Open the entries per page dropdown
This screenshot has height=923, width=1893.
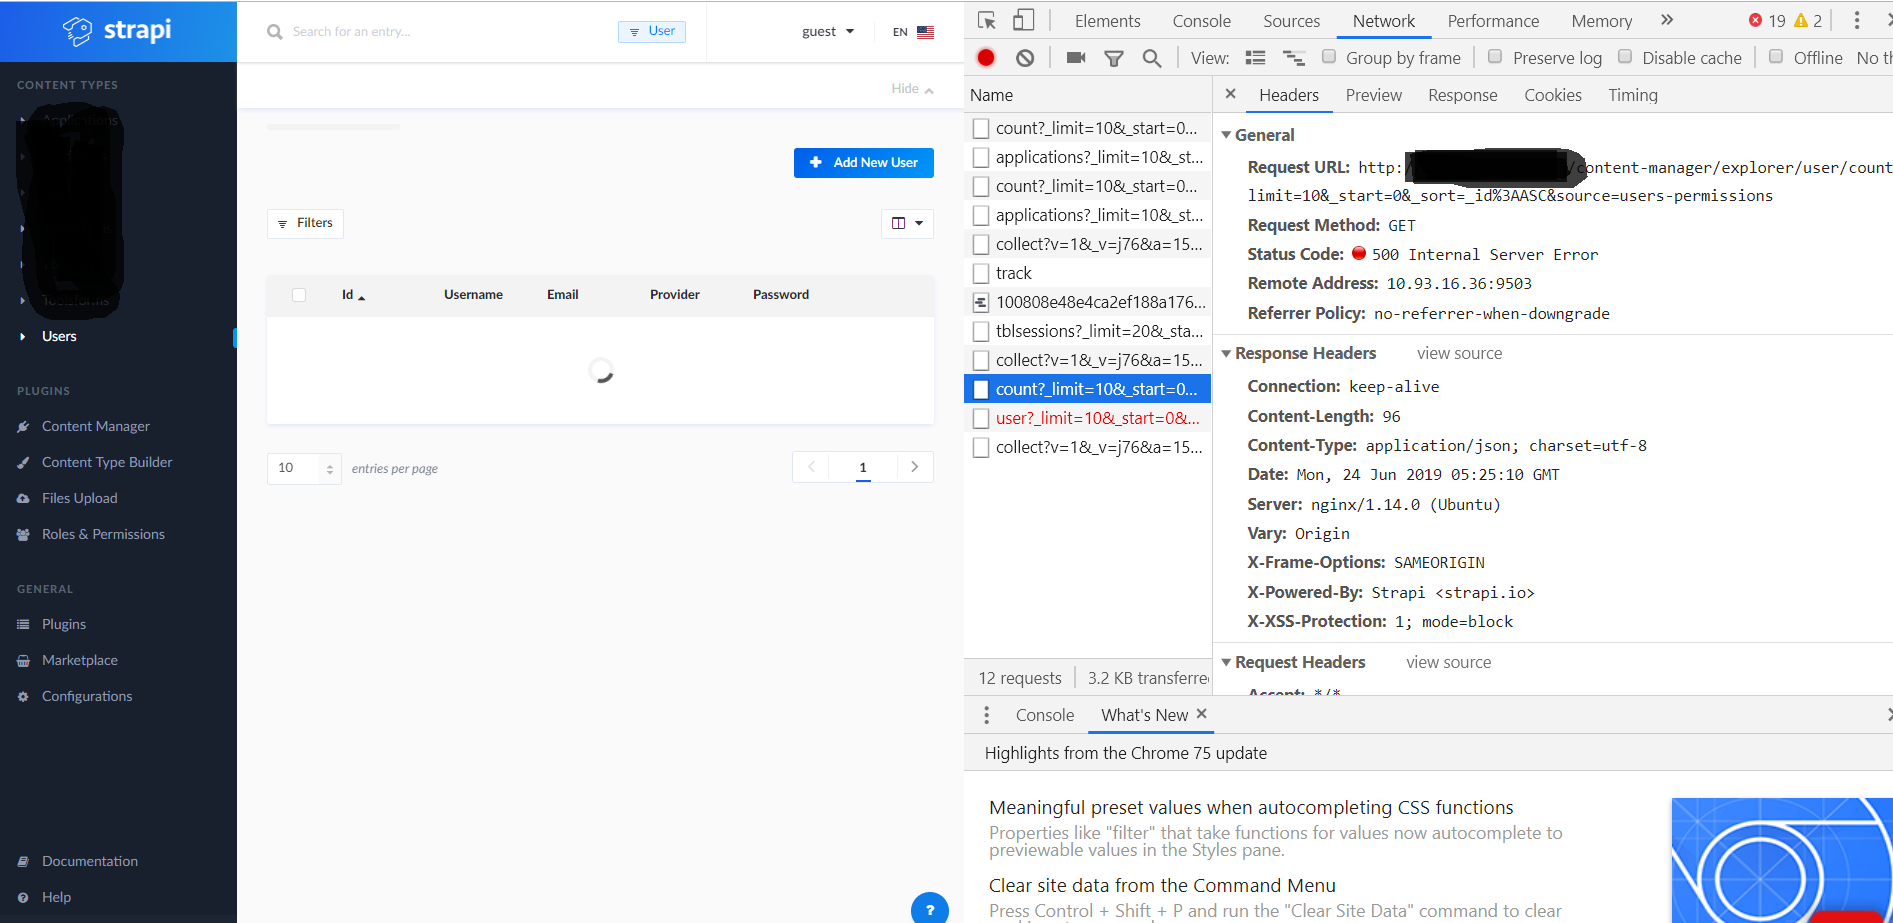(x=303, y=467)
